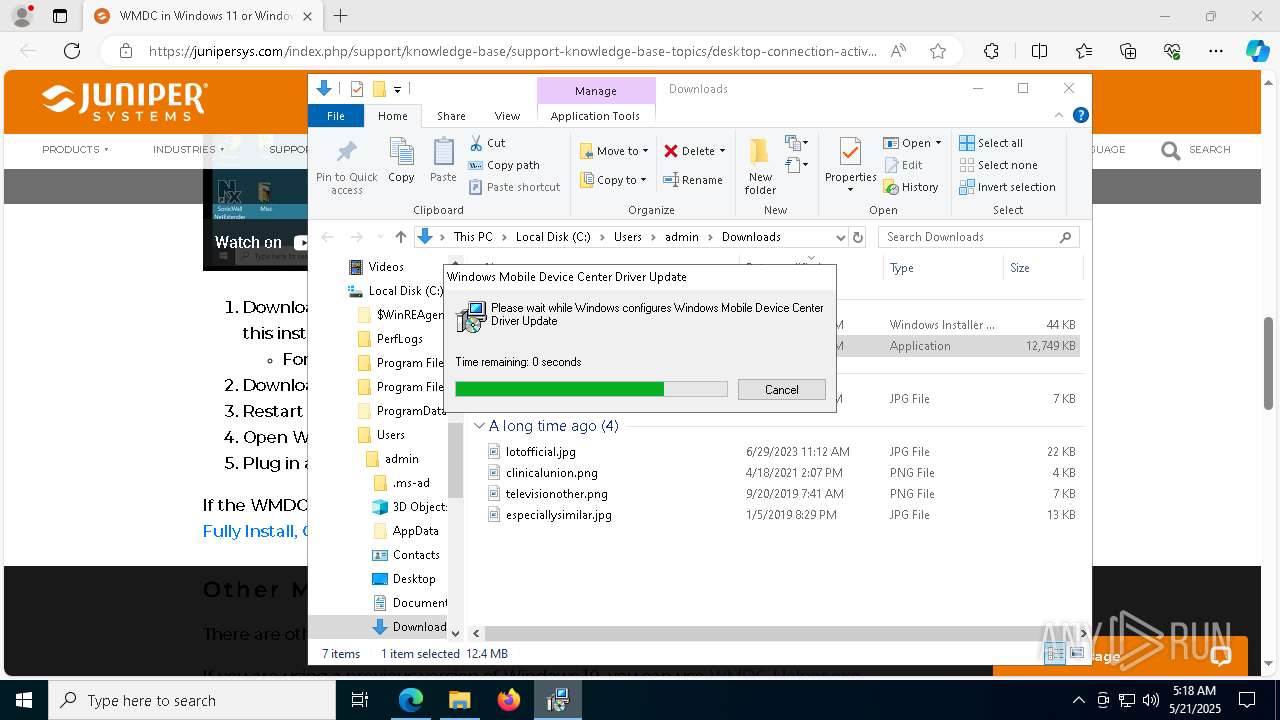The image size is (1280, 720).
Task: Click the Rename ribbon button
Action: (693, 180)
